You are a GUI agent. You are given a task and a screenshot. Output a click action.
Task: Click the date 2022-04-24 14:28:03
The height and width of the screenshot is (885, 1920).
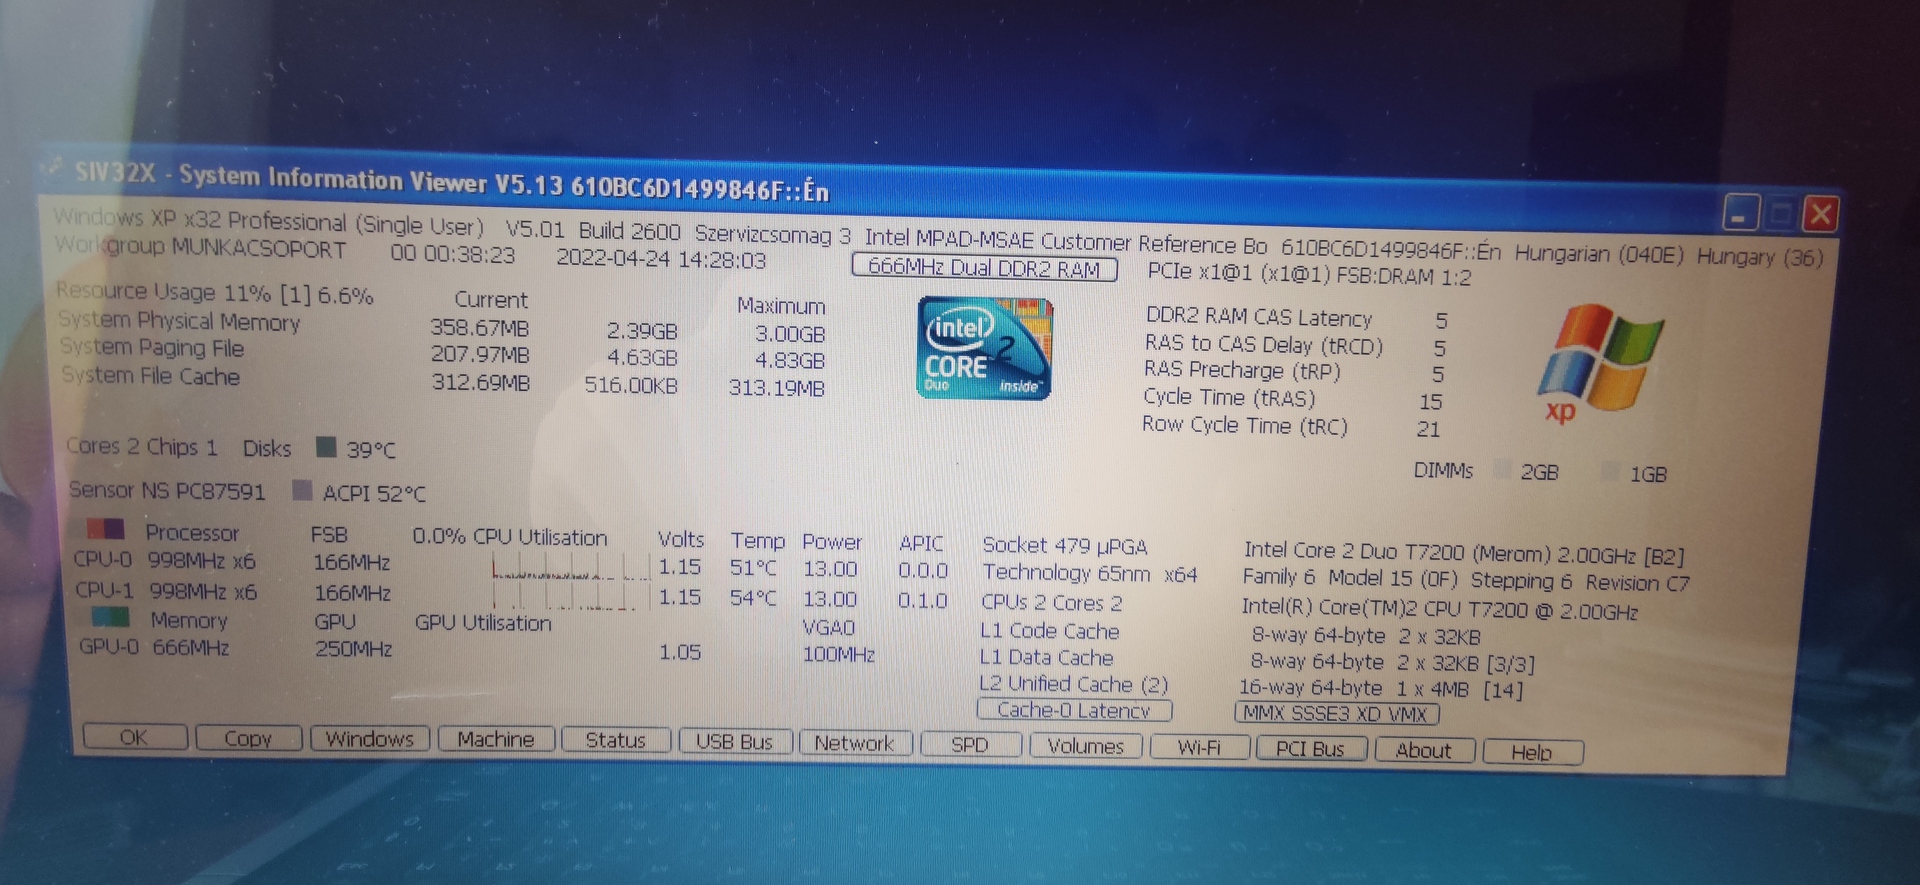[661, 258]
